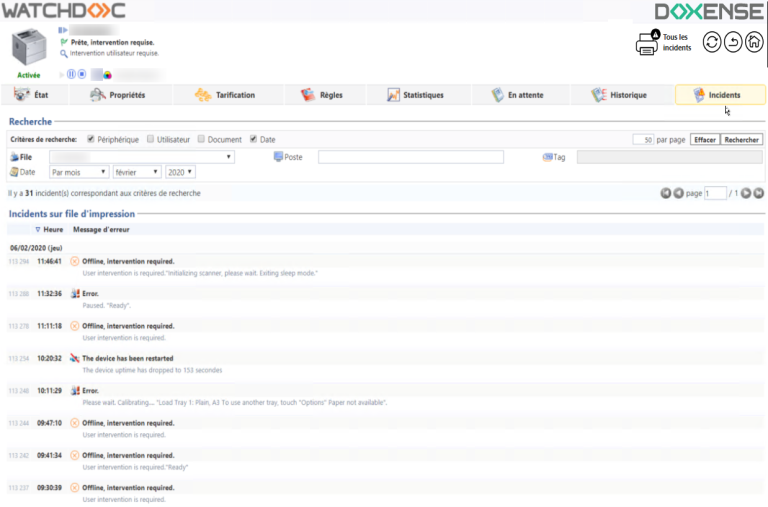Open the Par mois date range dropdown
The image size is (768, 507).
pos(79,172)
